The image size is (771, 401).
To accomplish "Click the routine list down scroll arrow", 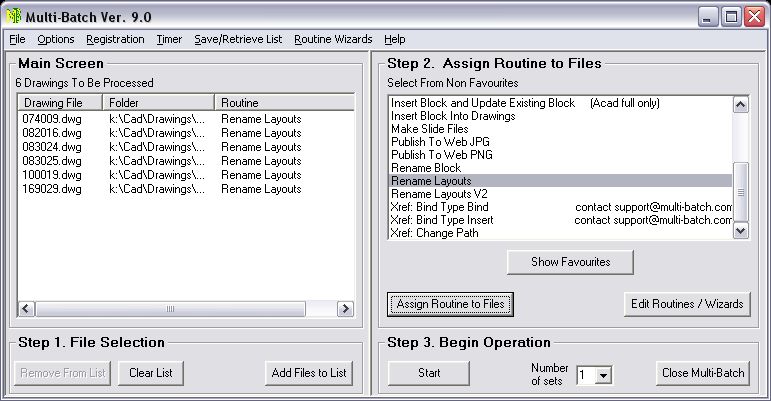I will point(741,230).
